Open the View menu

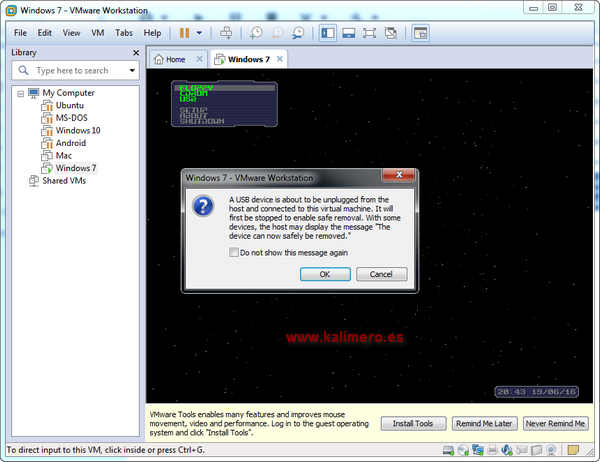(x=71, y=33)
